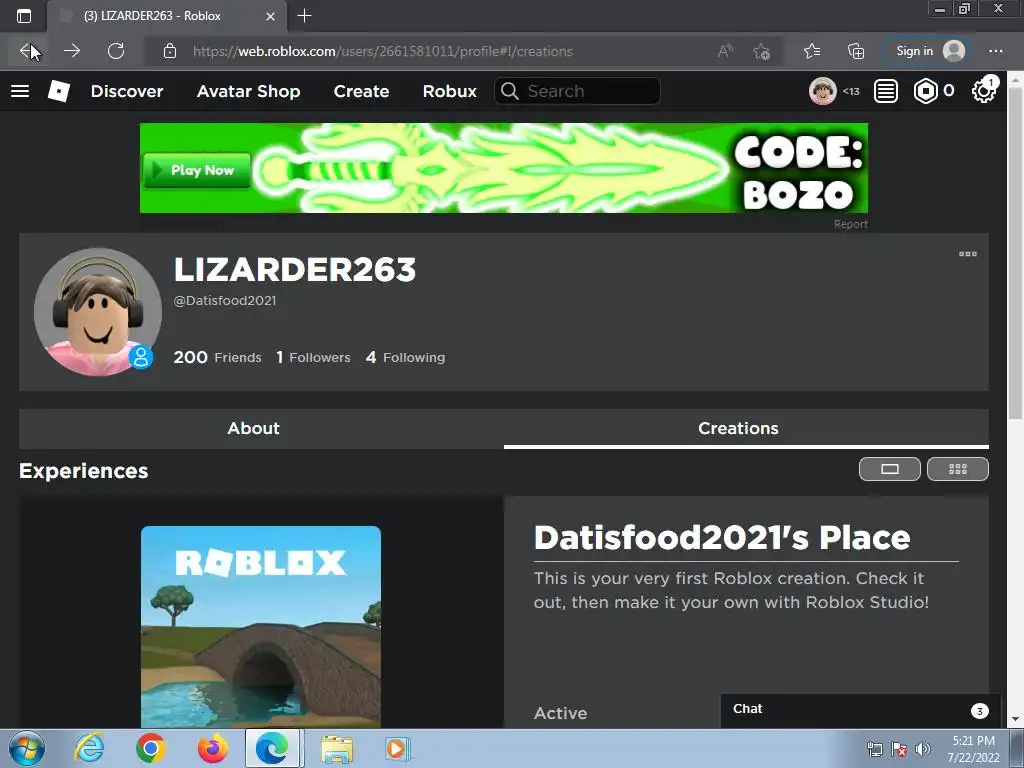View the 4 Following list

pyautogui.click(x=406, y=357)
